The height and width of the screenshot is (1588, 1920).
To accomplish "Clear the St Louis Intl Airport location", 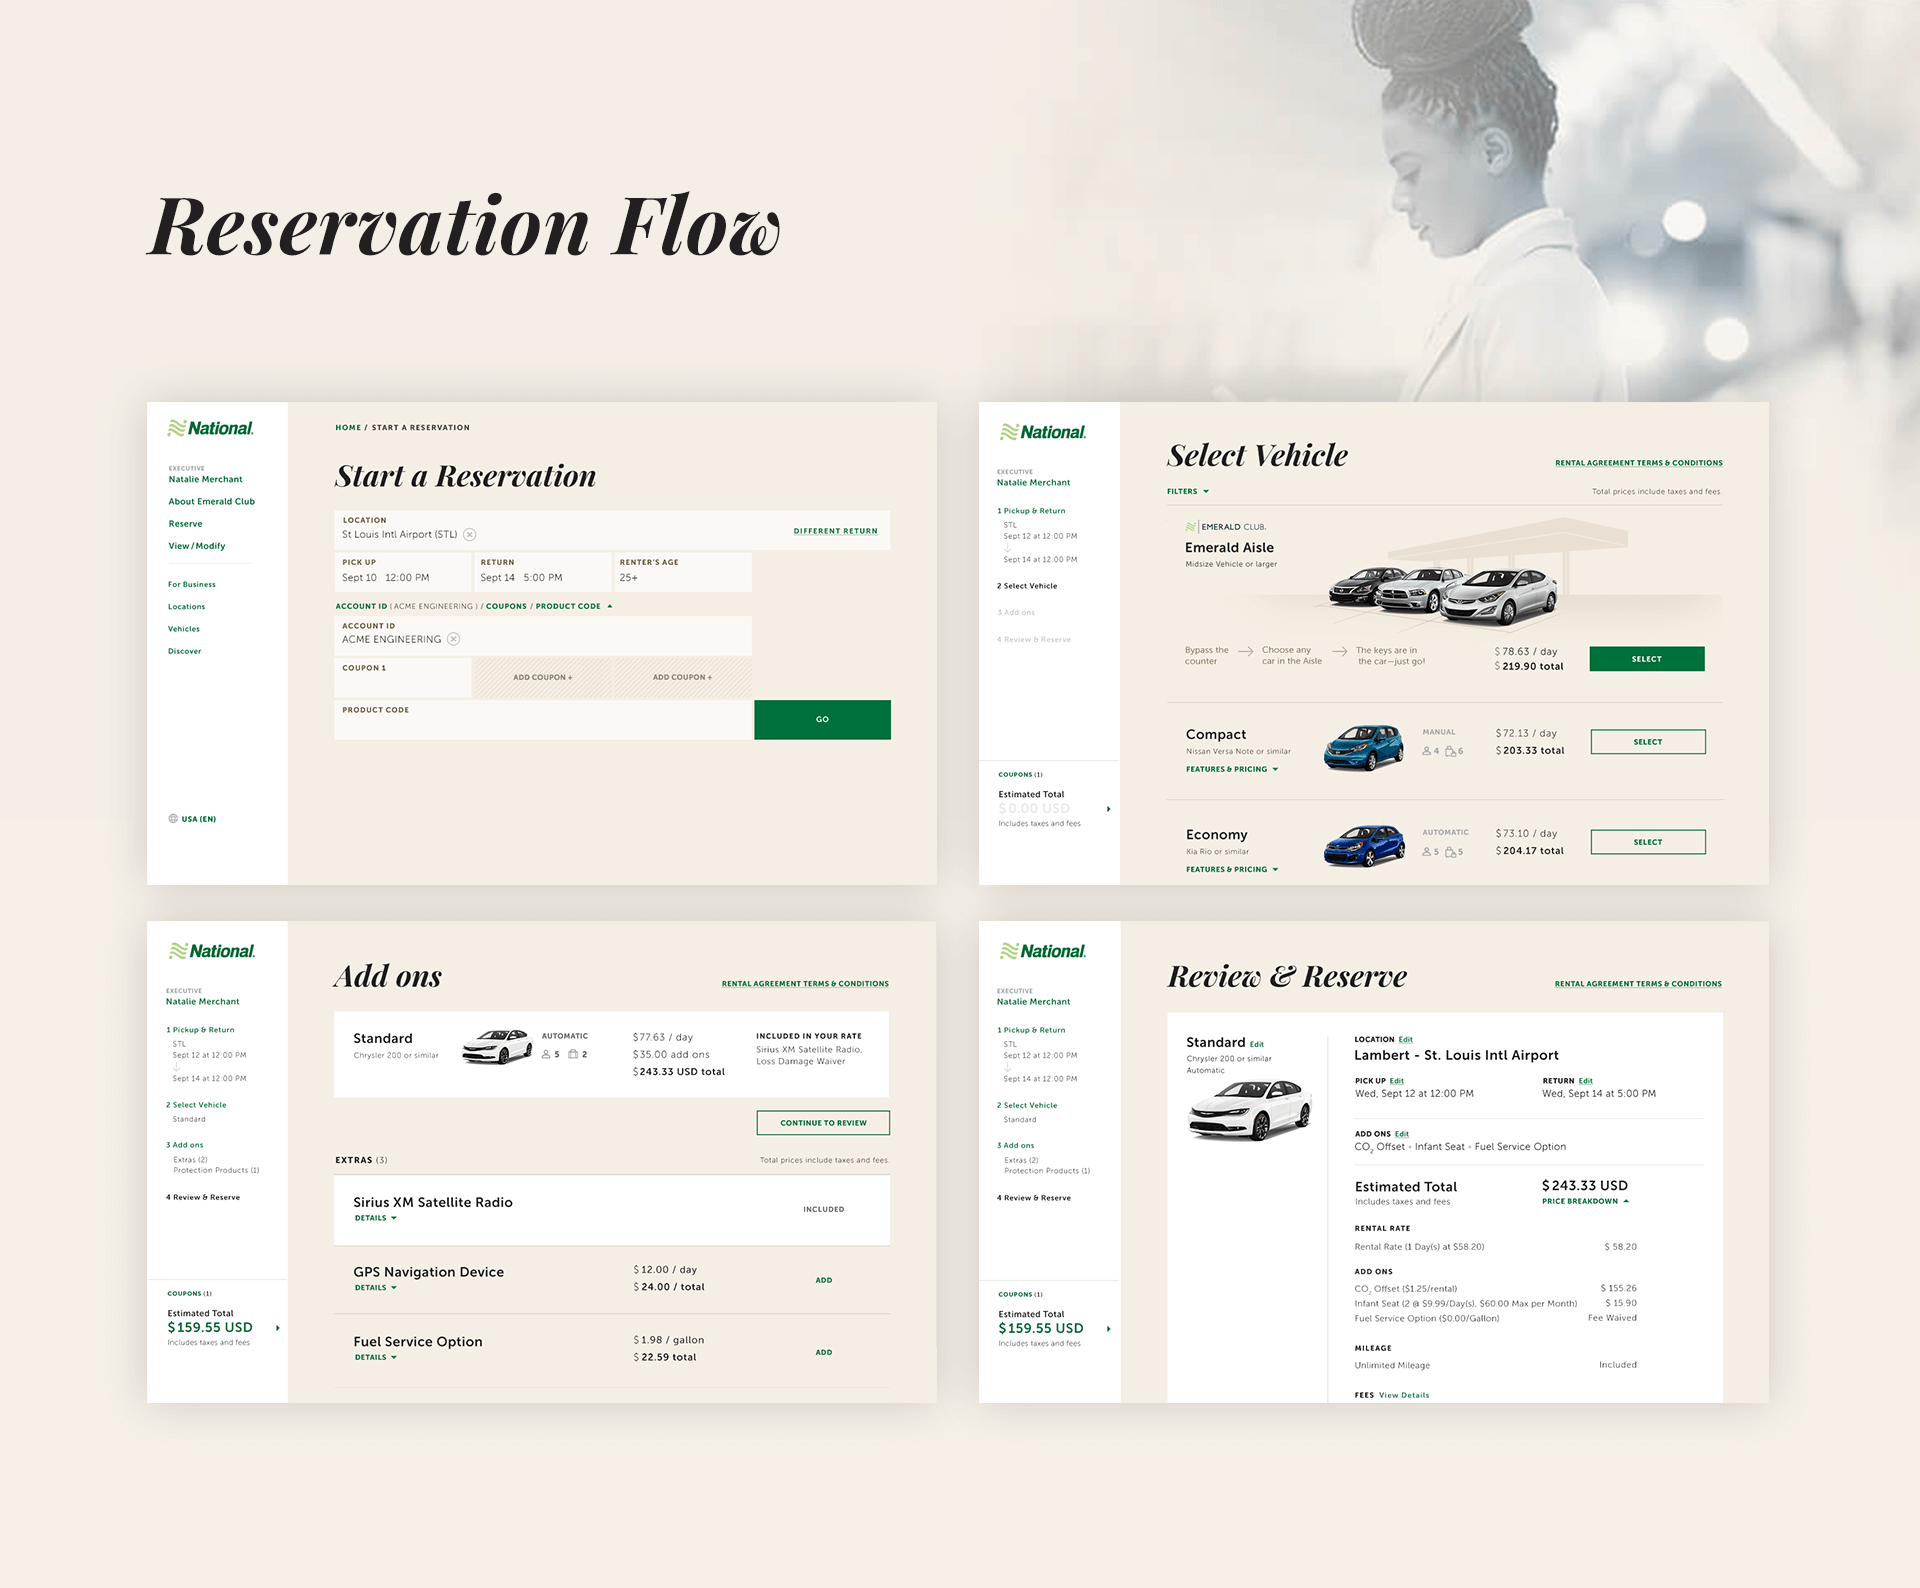I will (x=470, y=535).
